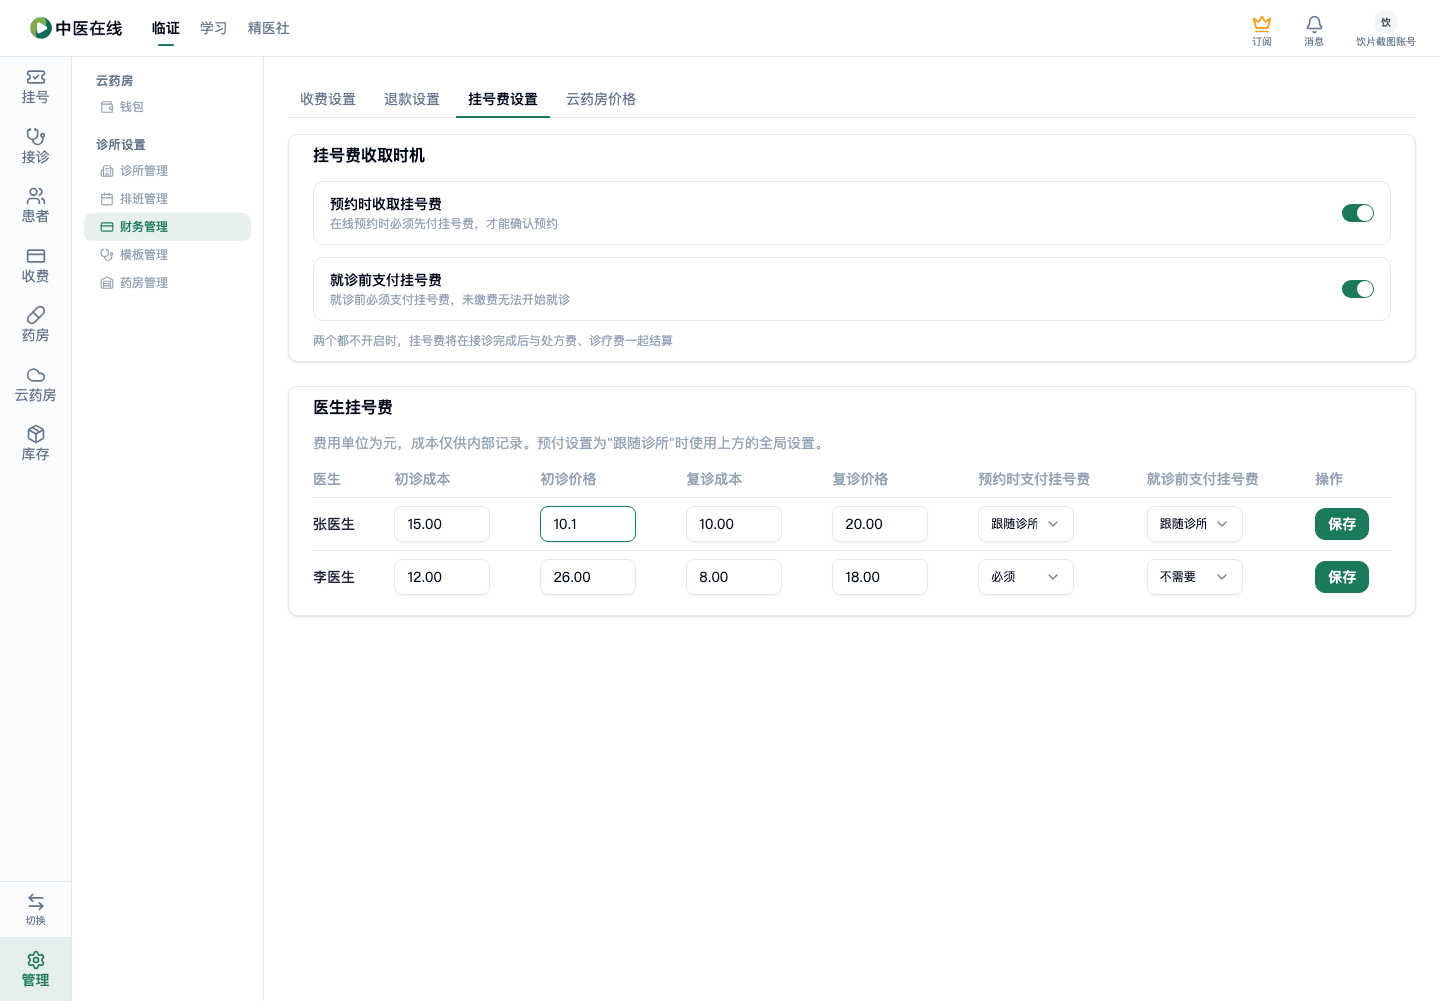This screenshot has width=1440, height=1001.
Task: Open the 临证 top navigation item
Action: tap(166, 28)
